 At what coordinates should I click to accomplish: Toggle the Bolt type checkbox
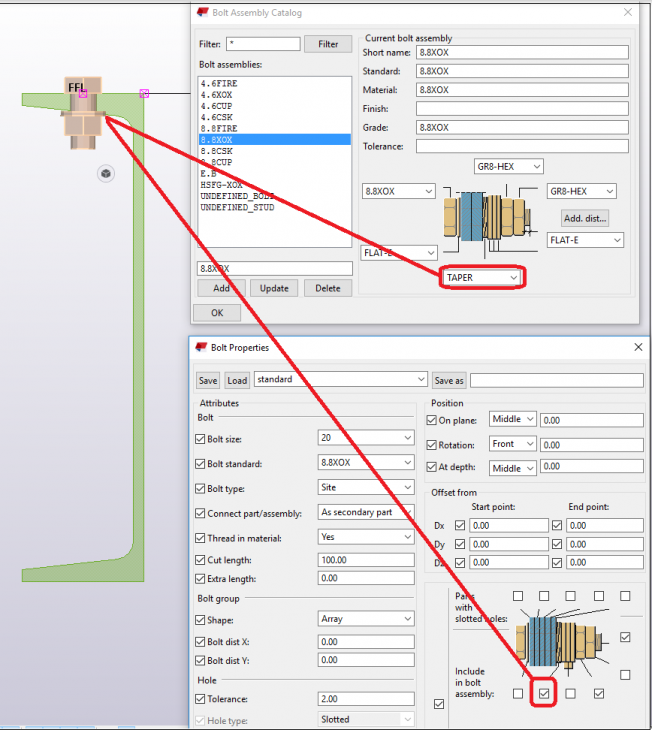click(200, 488)
